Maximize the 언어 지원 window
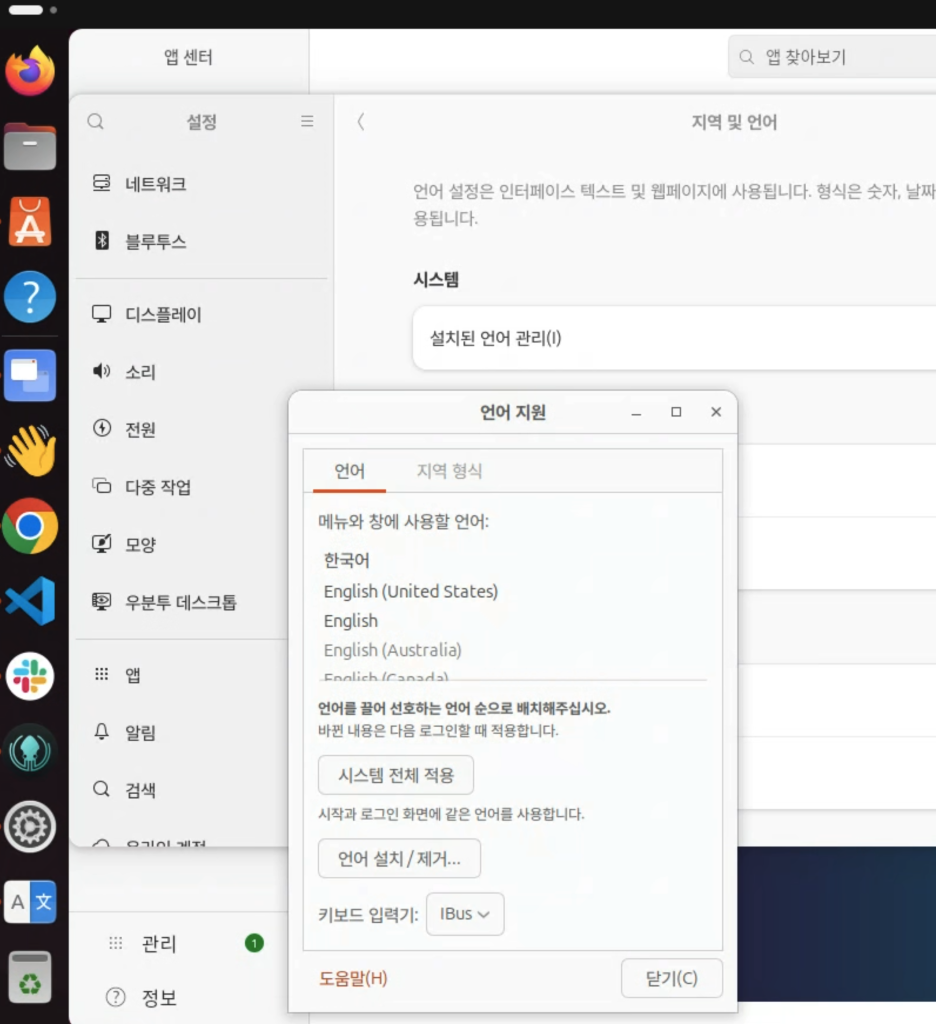Viewport: 936px width, 1024px height. tap(676, 412)
